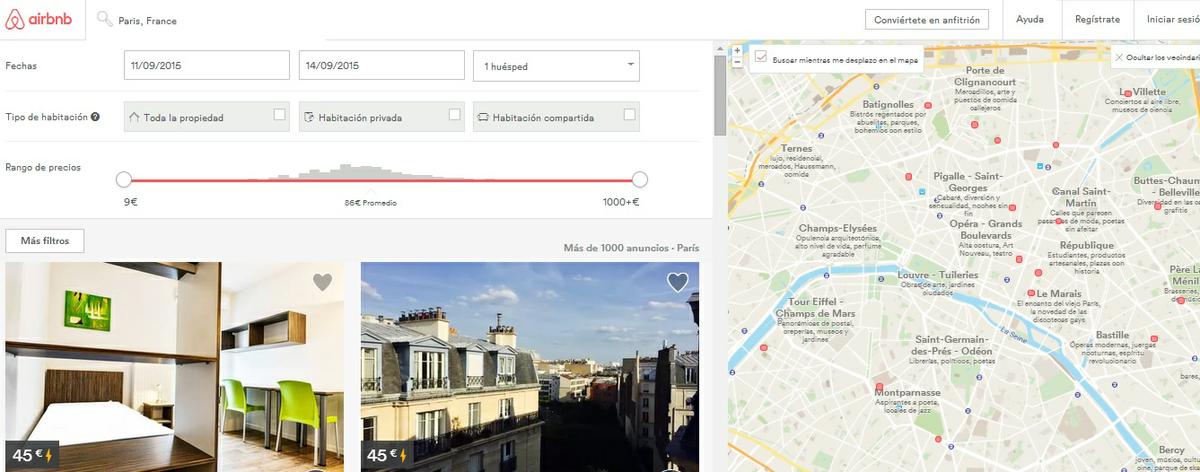Click the Pigalle - Saint-Georges label
Viewport: 1200px width, 472px height.
[967, 182]
